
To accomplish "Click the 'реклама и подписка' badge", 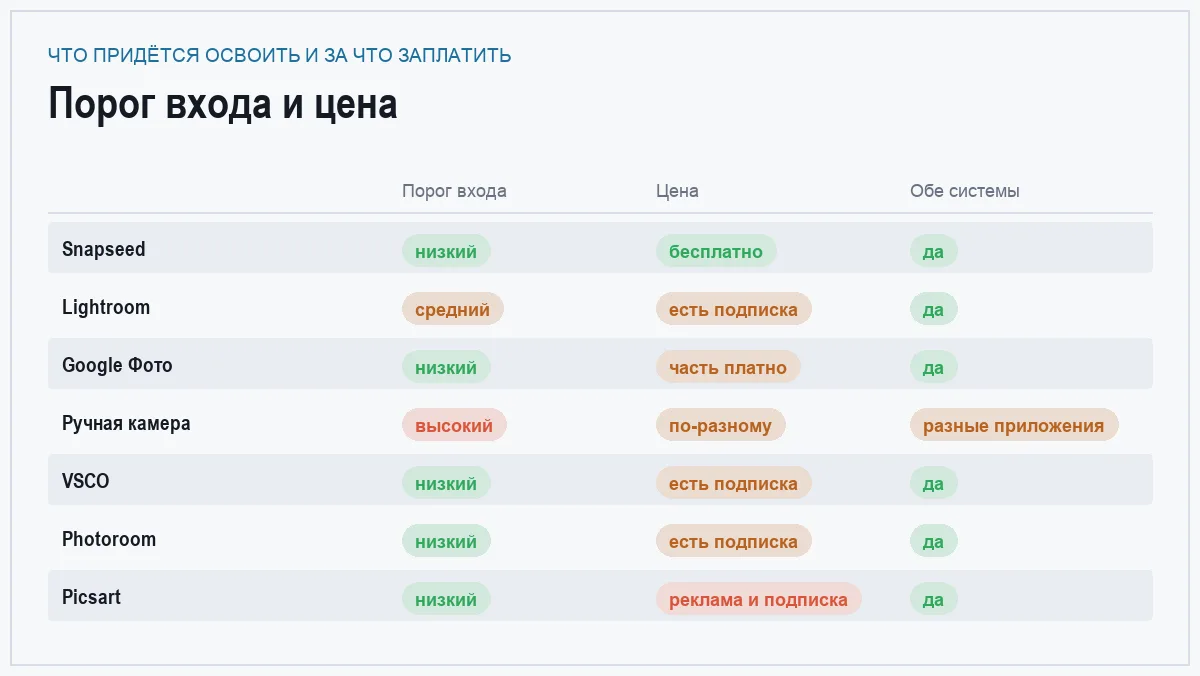I will (759, 599).
